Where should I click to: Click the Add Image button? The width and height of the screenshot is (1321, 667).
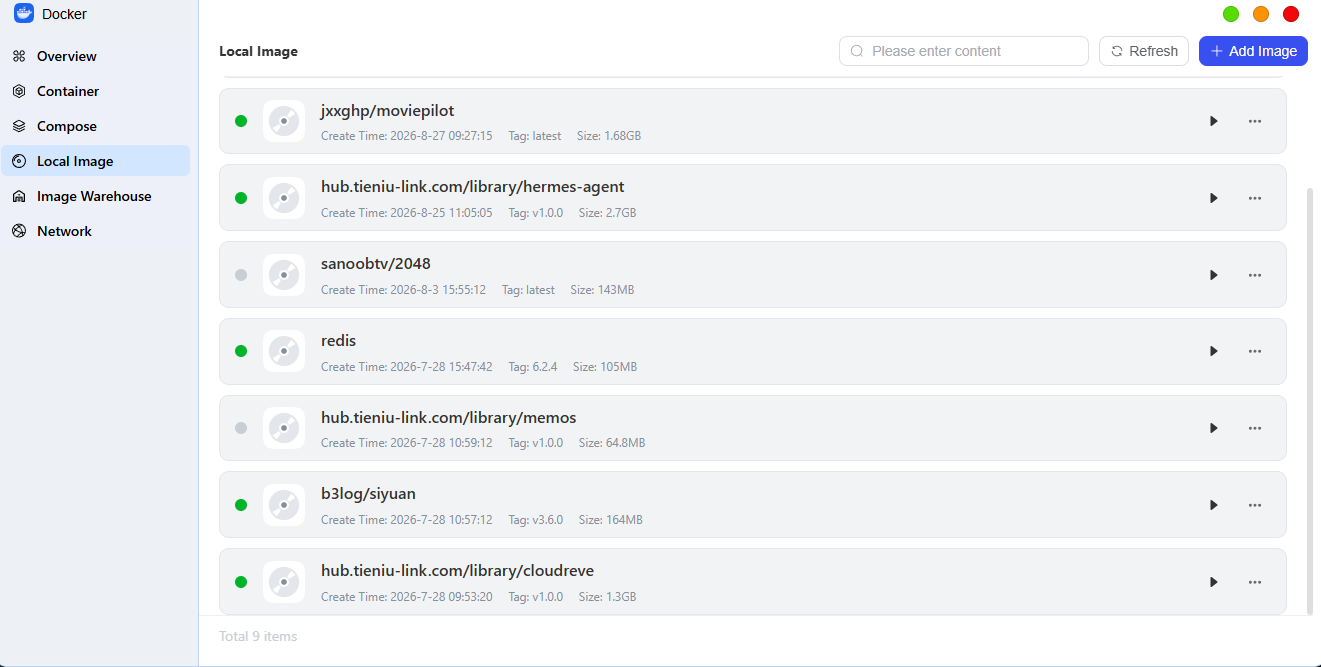[x=1253, y=51]
